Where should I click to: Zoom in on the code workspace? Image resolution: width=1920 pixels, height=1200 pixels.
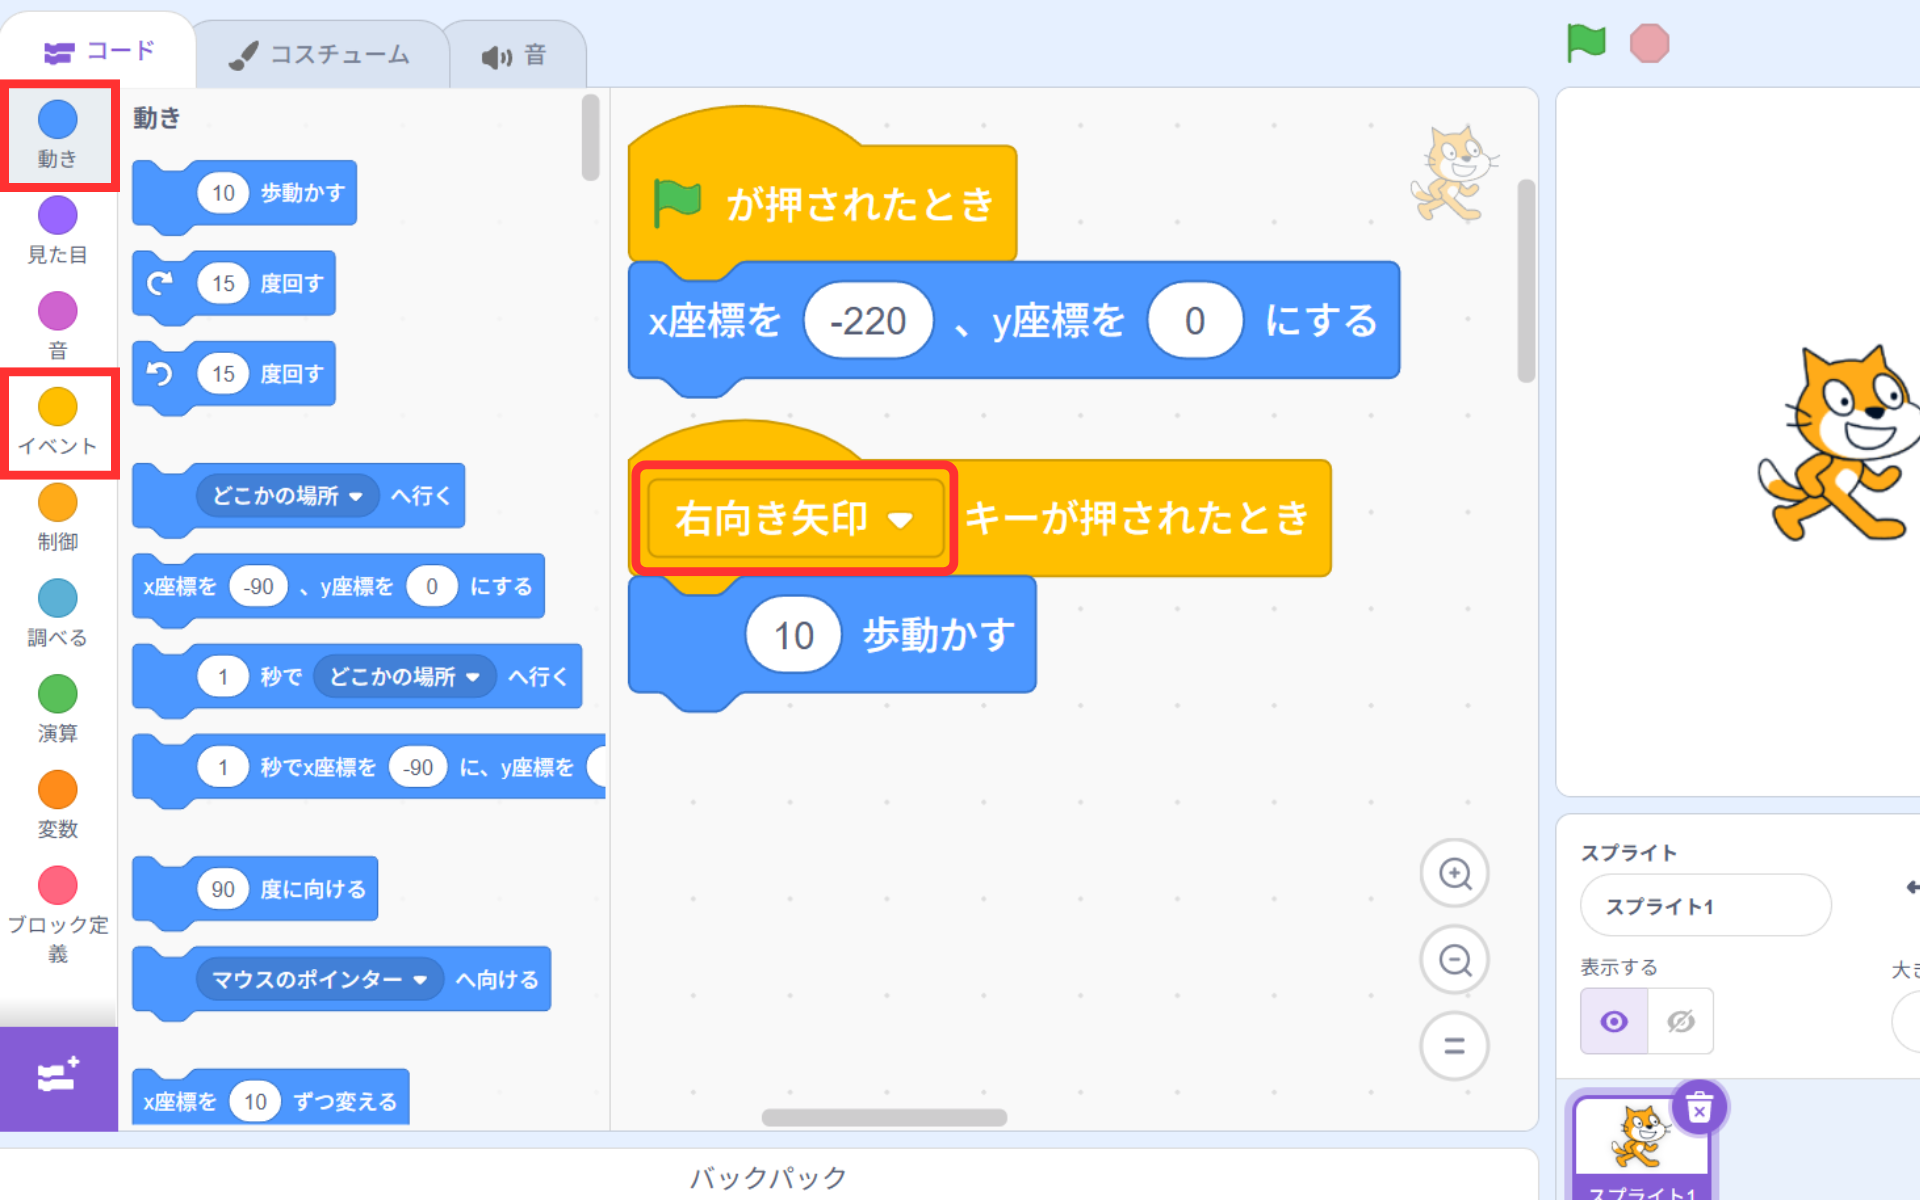coord(1455,873)
